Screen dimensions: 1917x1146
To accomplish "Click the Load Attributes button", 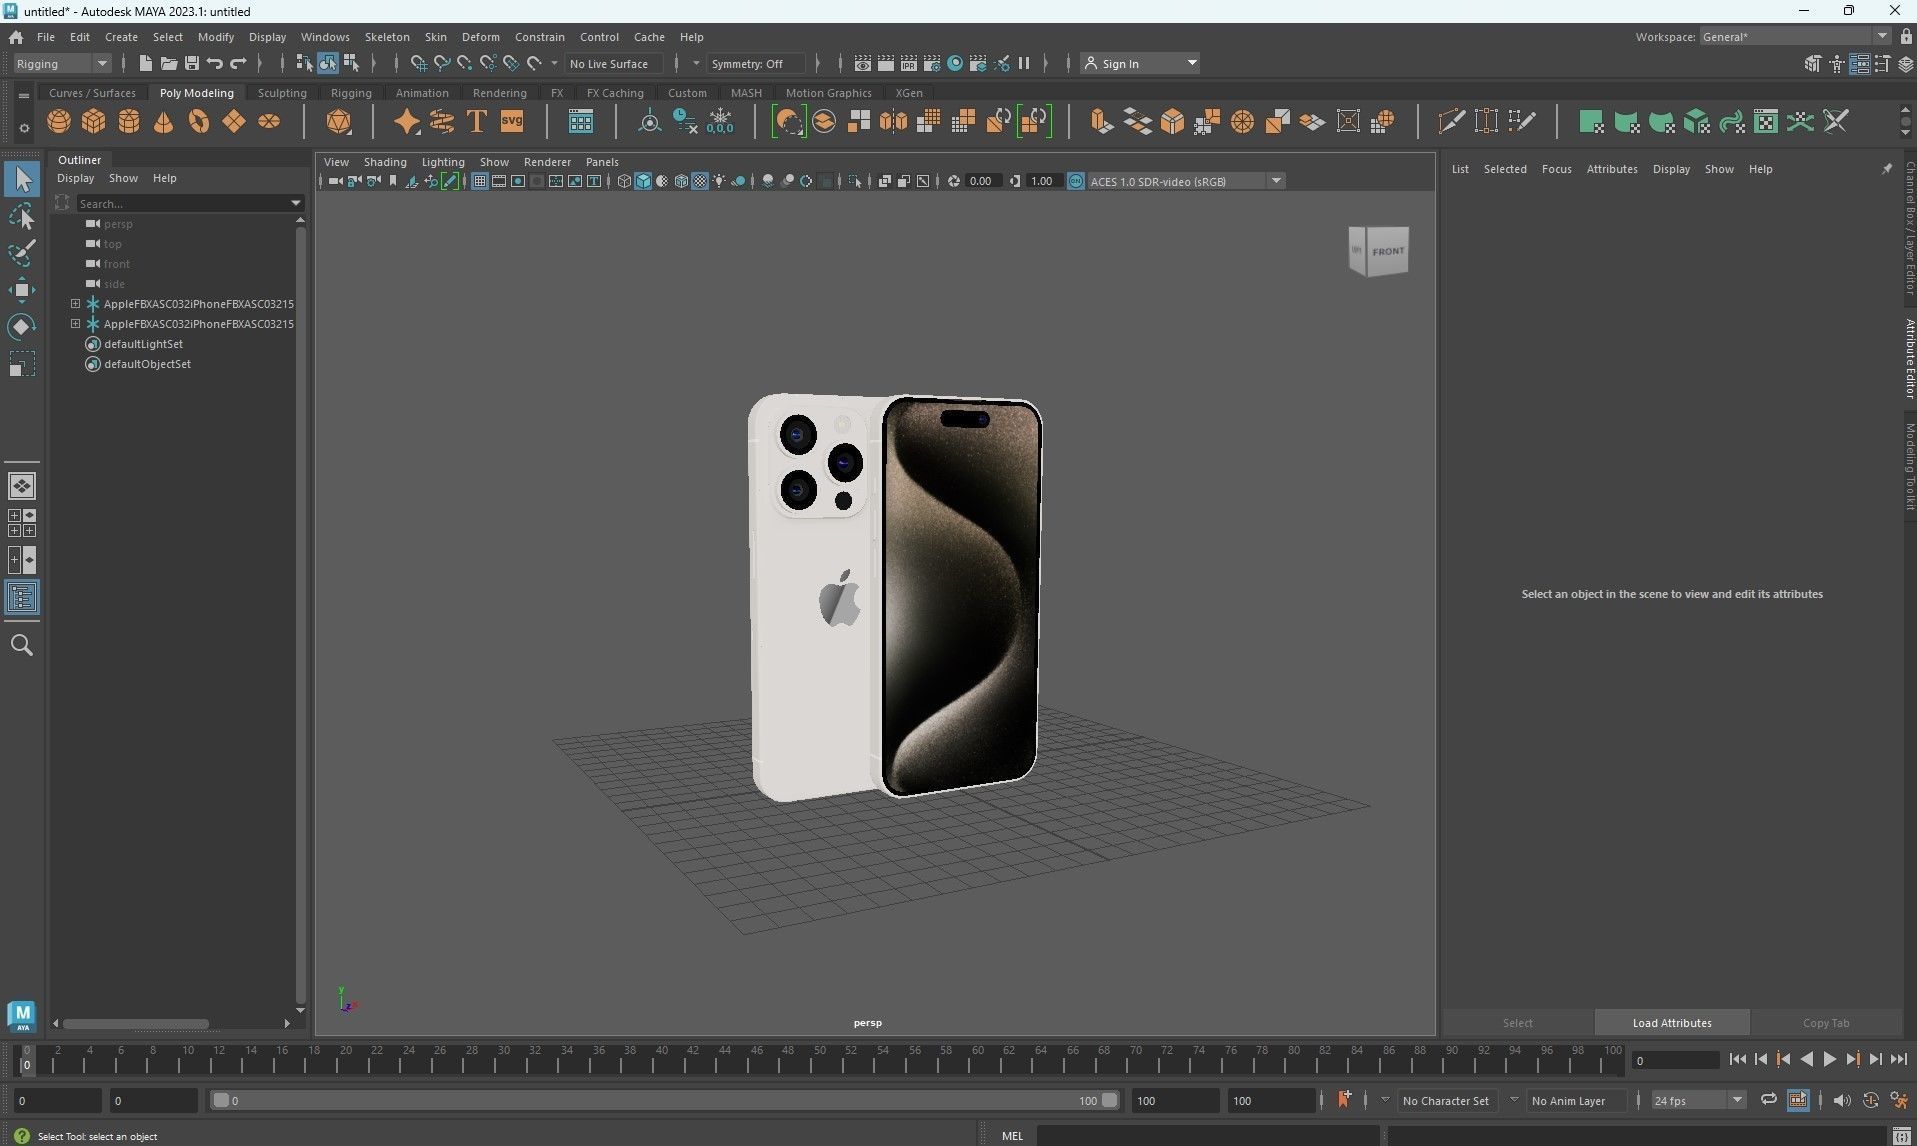I will [1672, 1023].
